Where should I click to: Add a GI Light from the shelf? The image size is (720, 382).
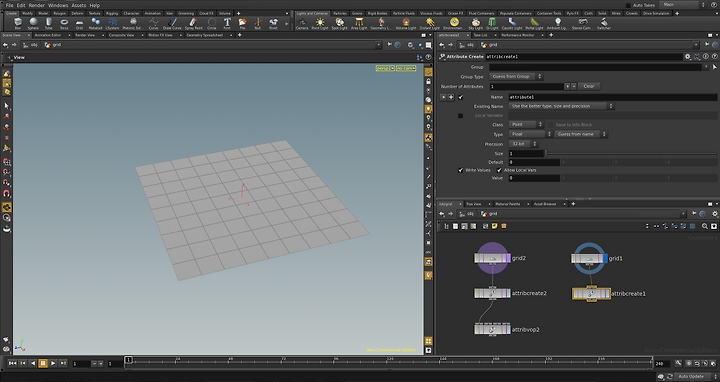pyautogui.click(x=492, y=23)
